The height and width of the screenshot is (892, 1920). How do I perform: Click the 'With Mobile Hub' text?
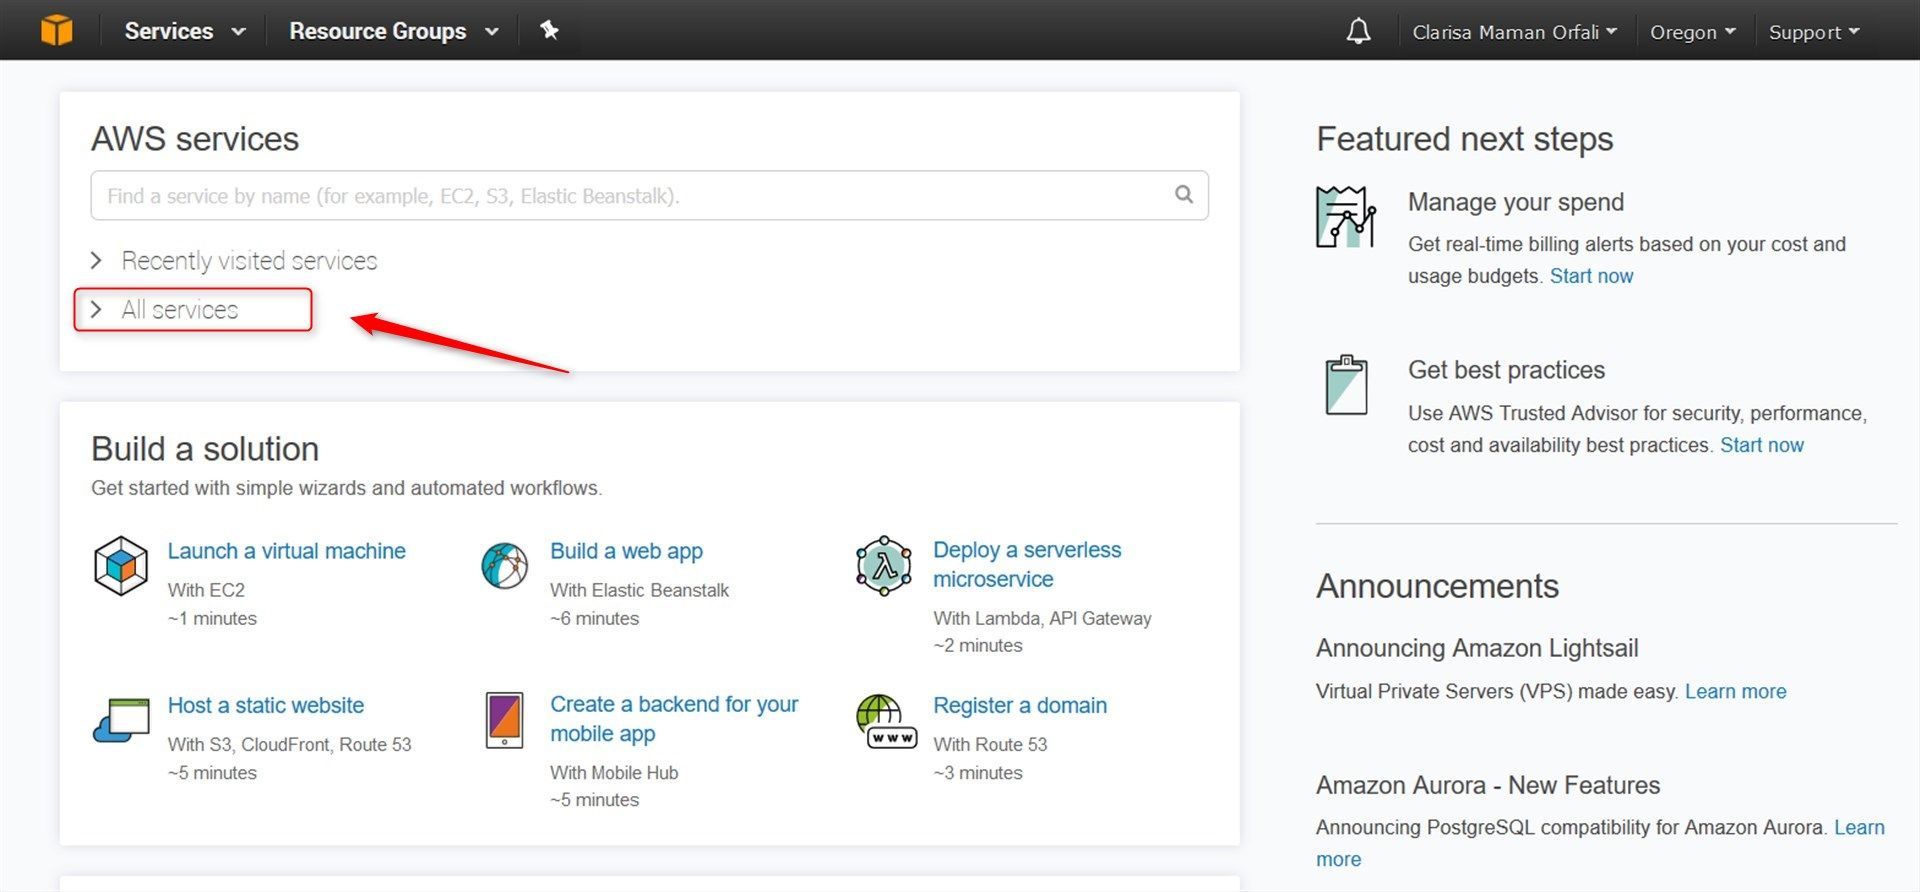tap(614, 772)
